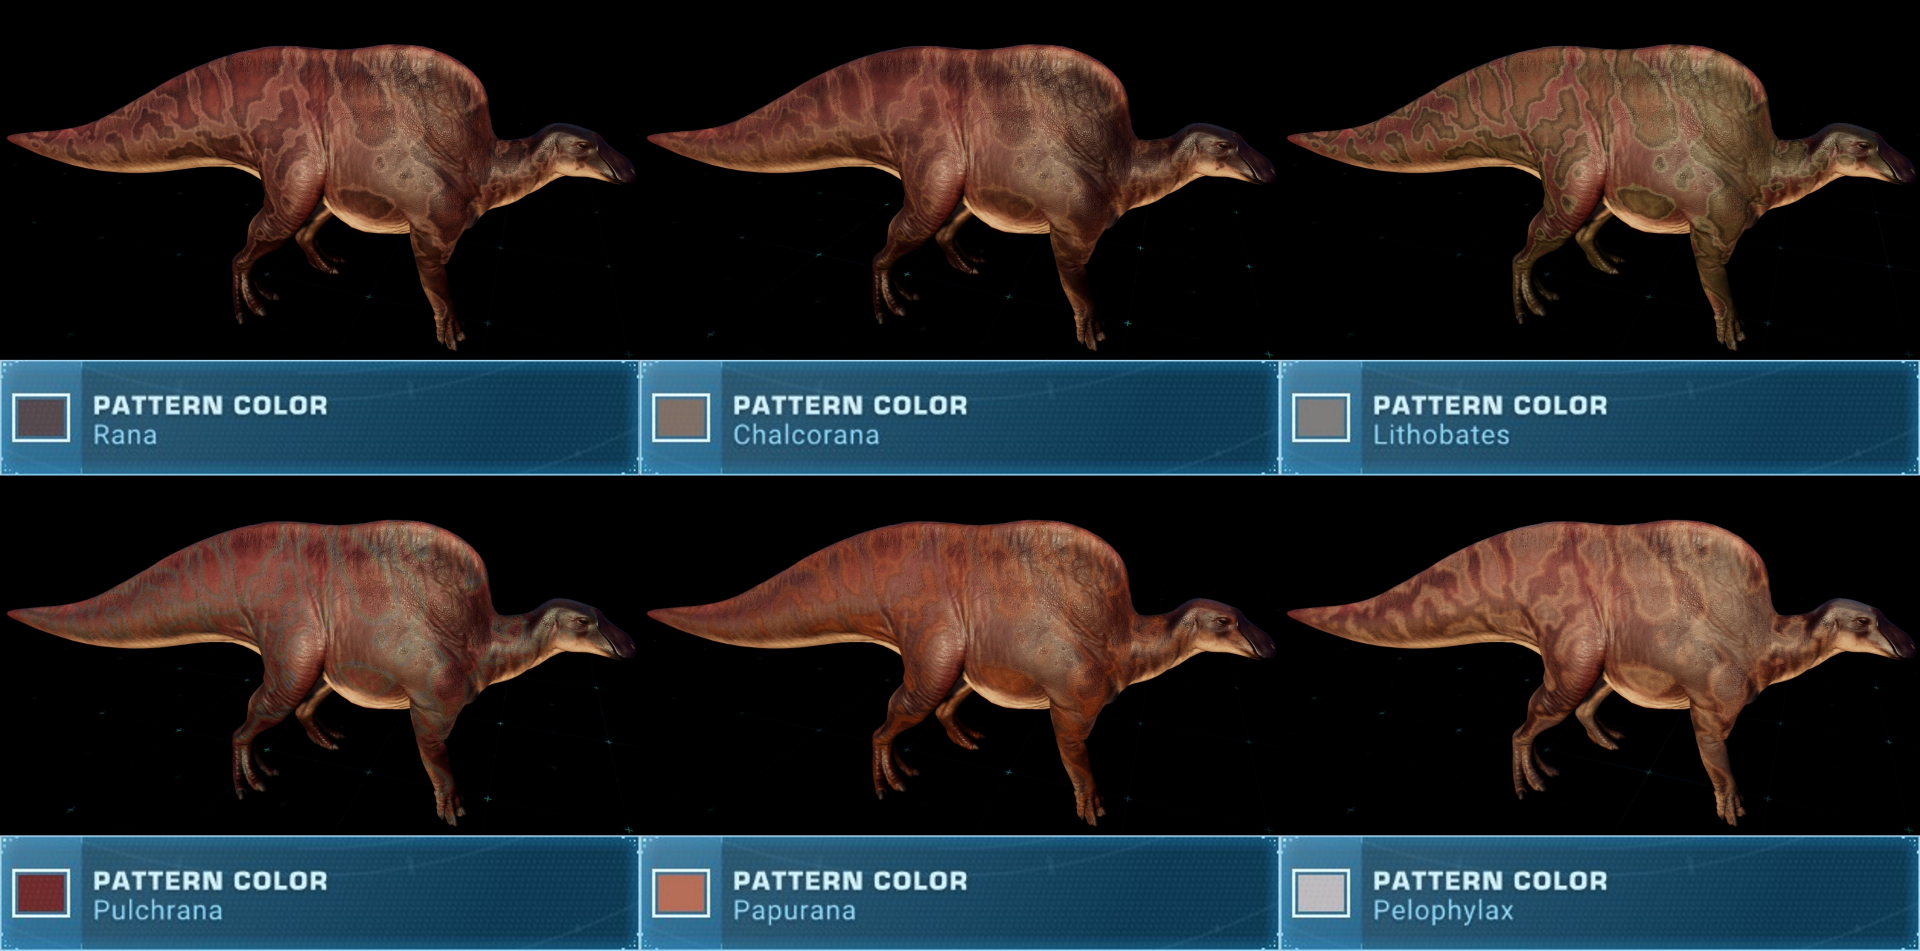The image size is (1920, 951).
Task: Click the 'Pelophylax' pattern name text
Action: tap(1443, 911)
